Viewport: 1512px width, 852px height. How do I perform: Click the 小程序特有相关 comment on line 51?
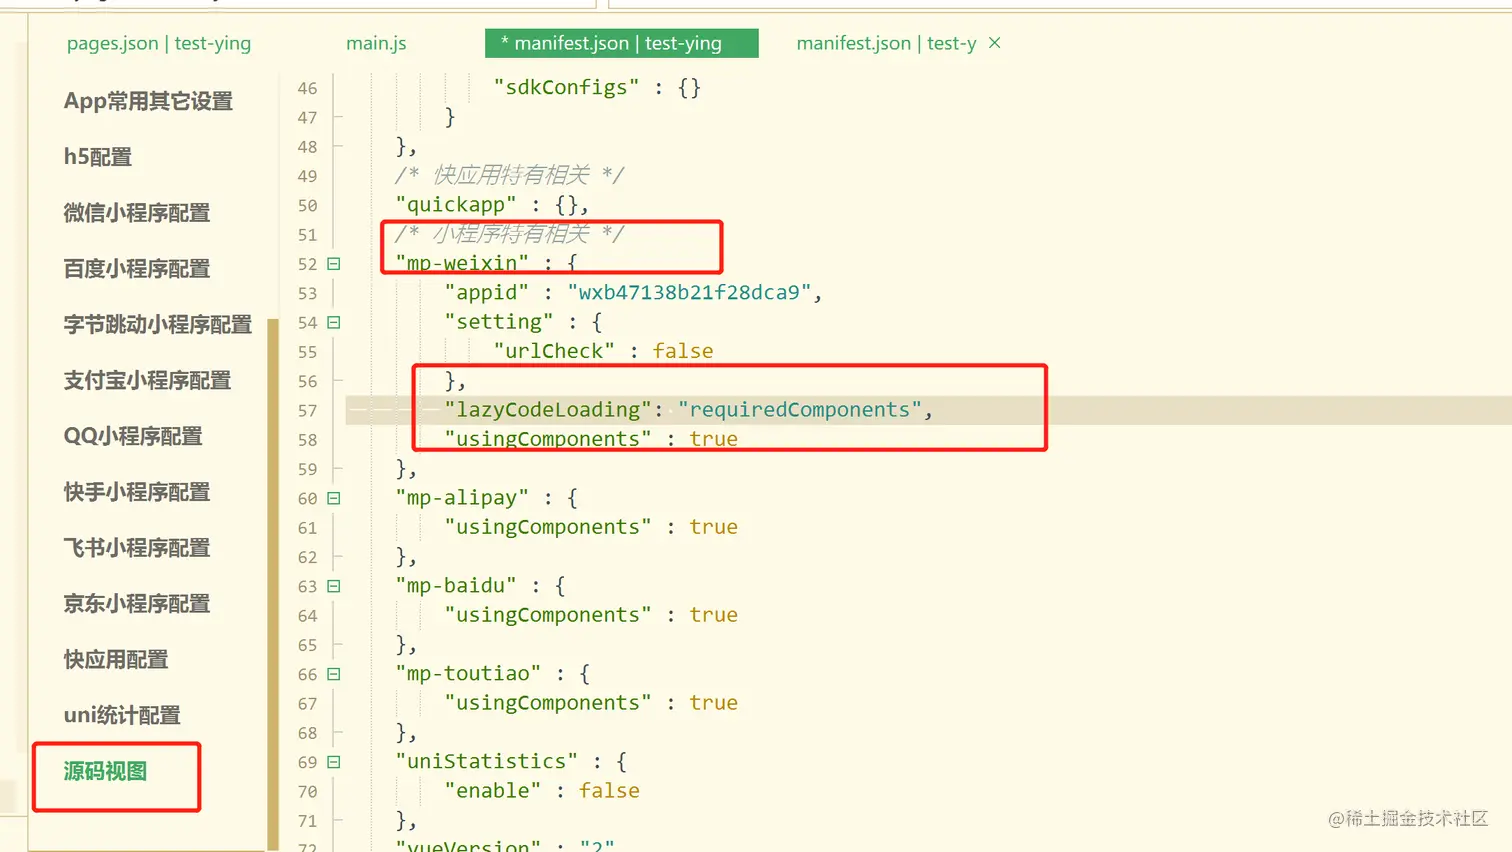pyautogui.click(x=510, y=234)
